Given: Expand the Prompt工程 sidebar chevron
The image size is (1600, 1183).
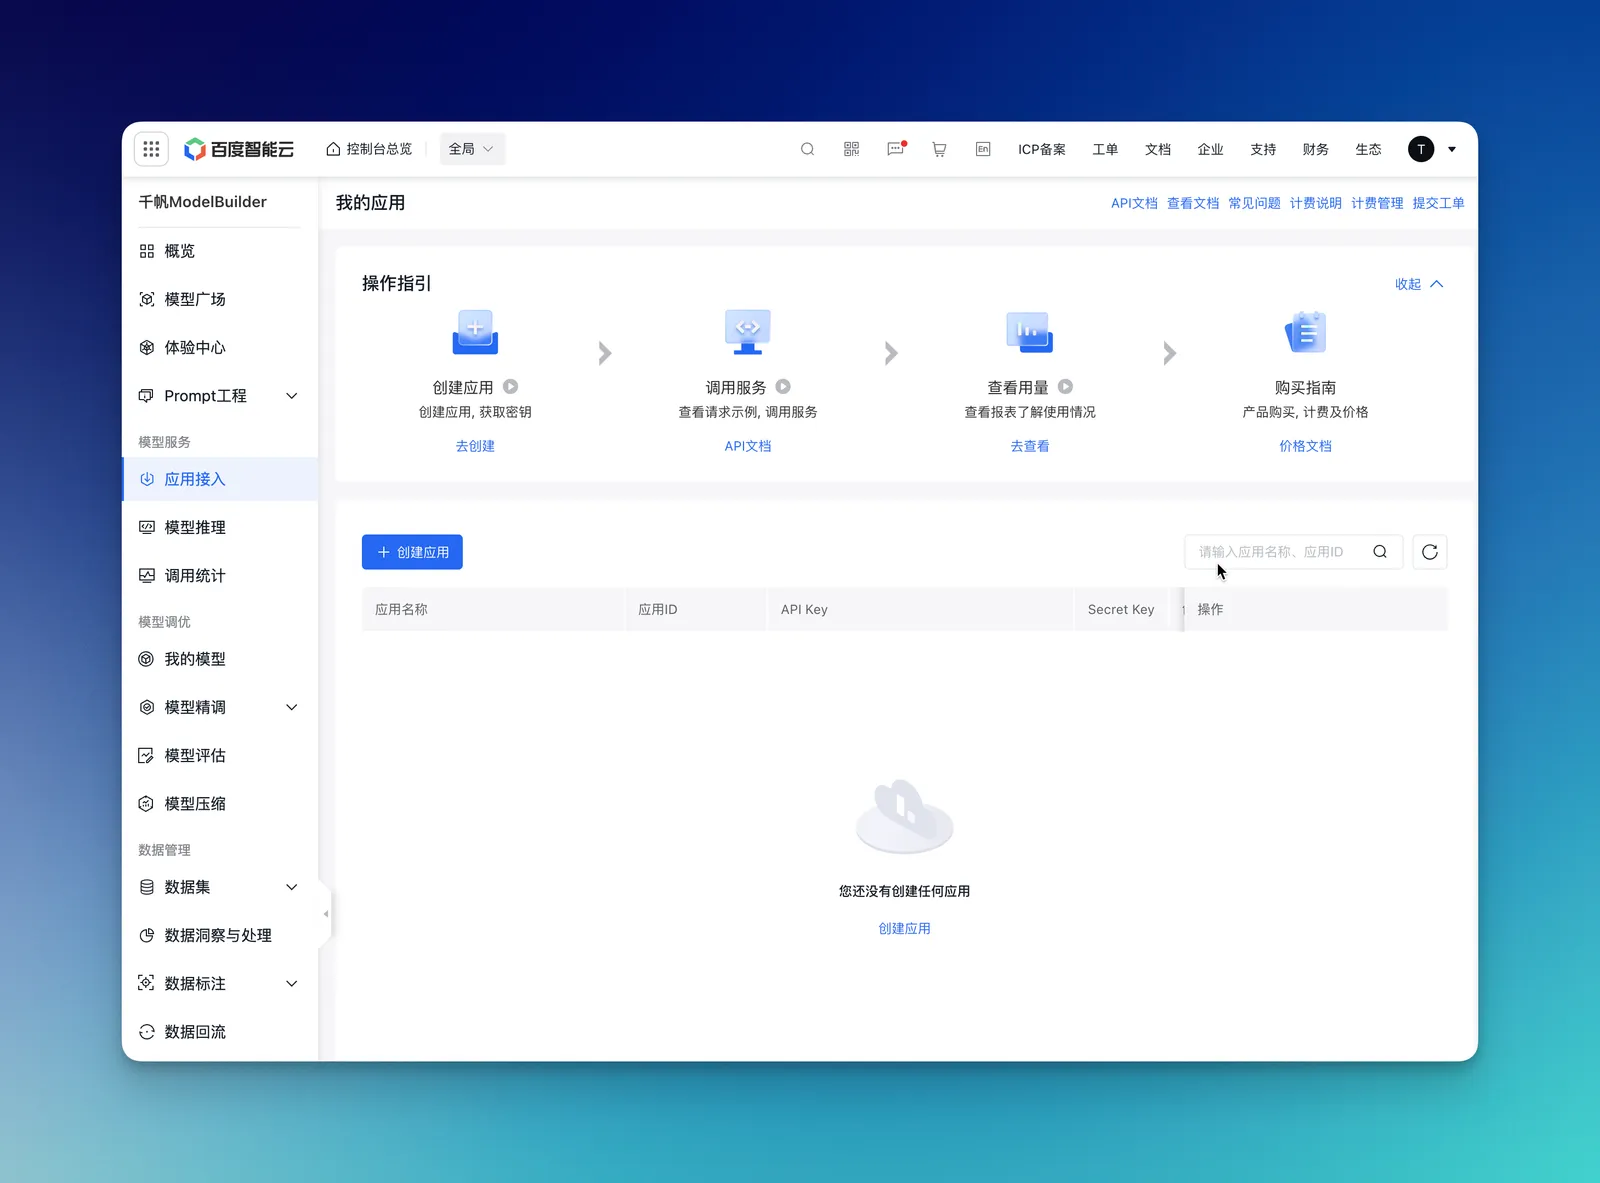Looking at the screenshot, I should (292, 396).
